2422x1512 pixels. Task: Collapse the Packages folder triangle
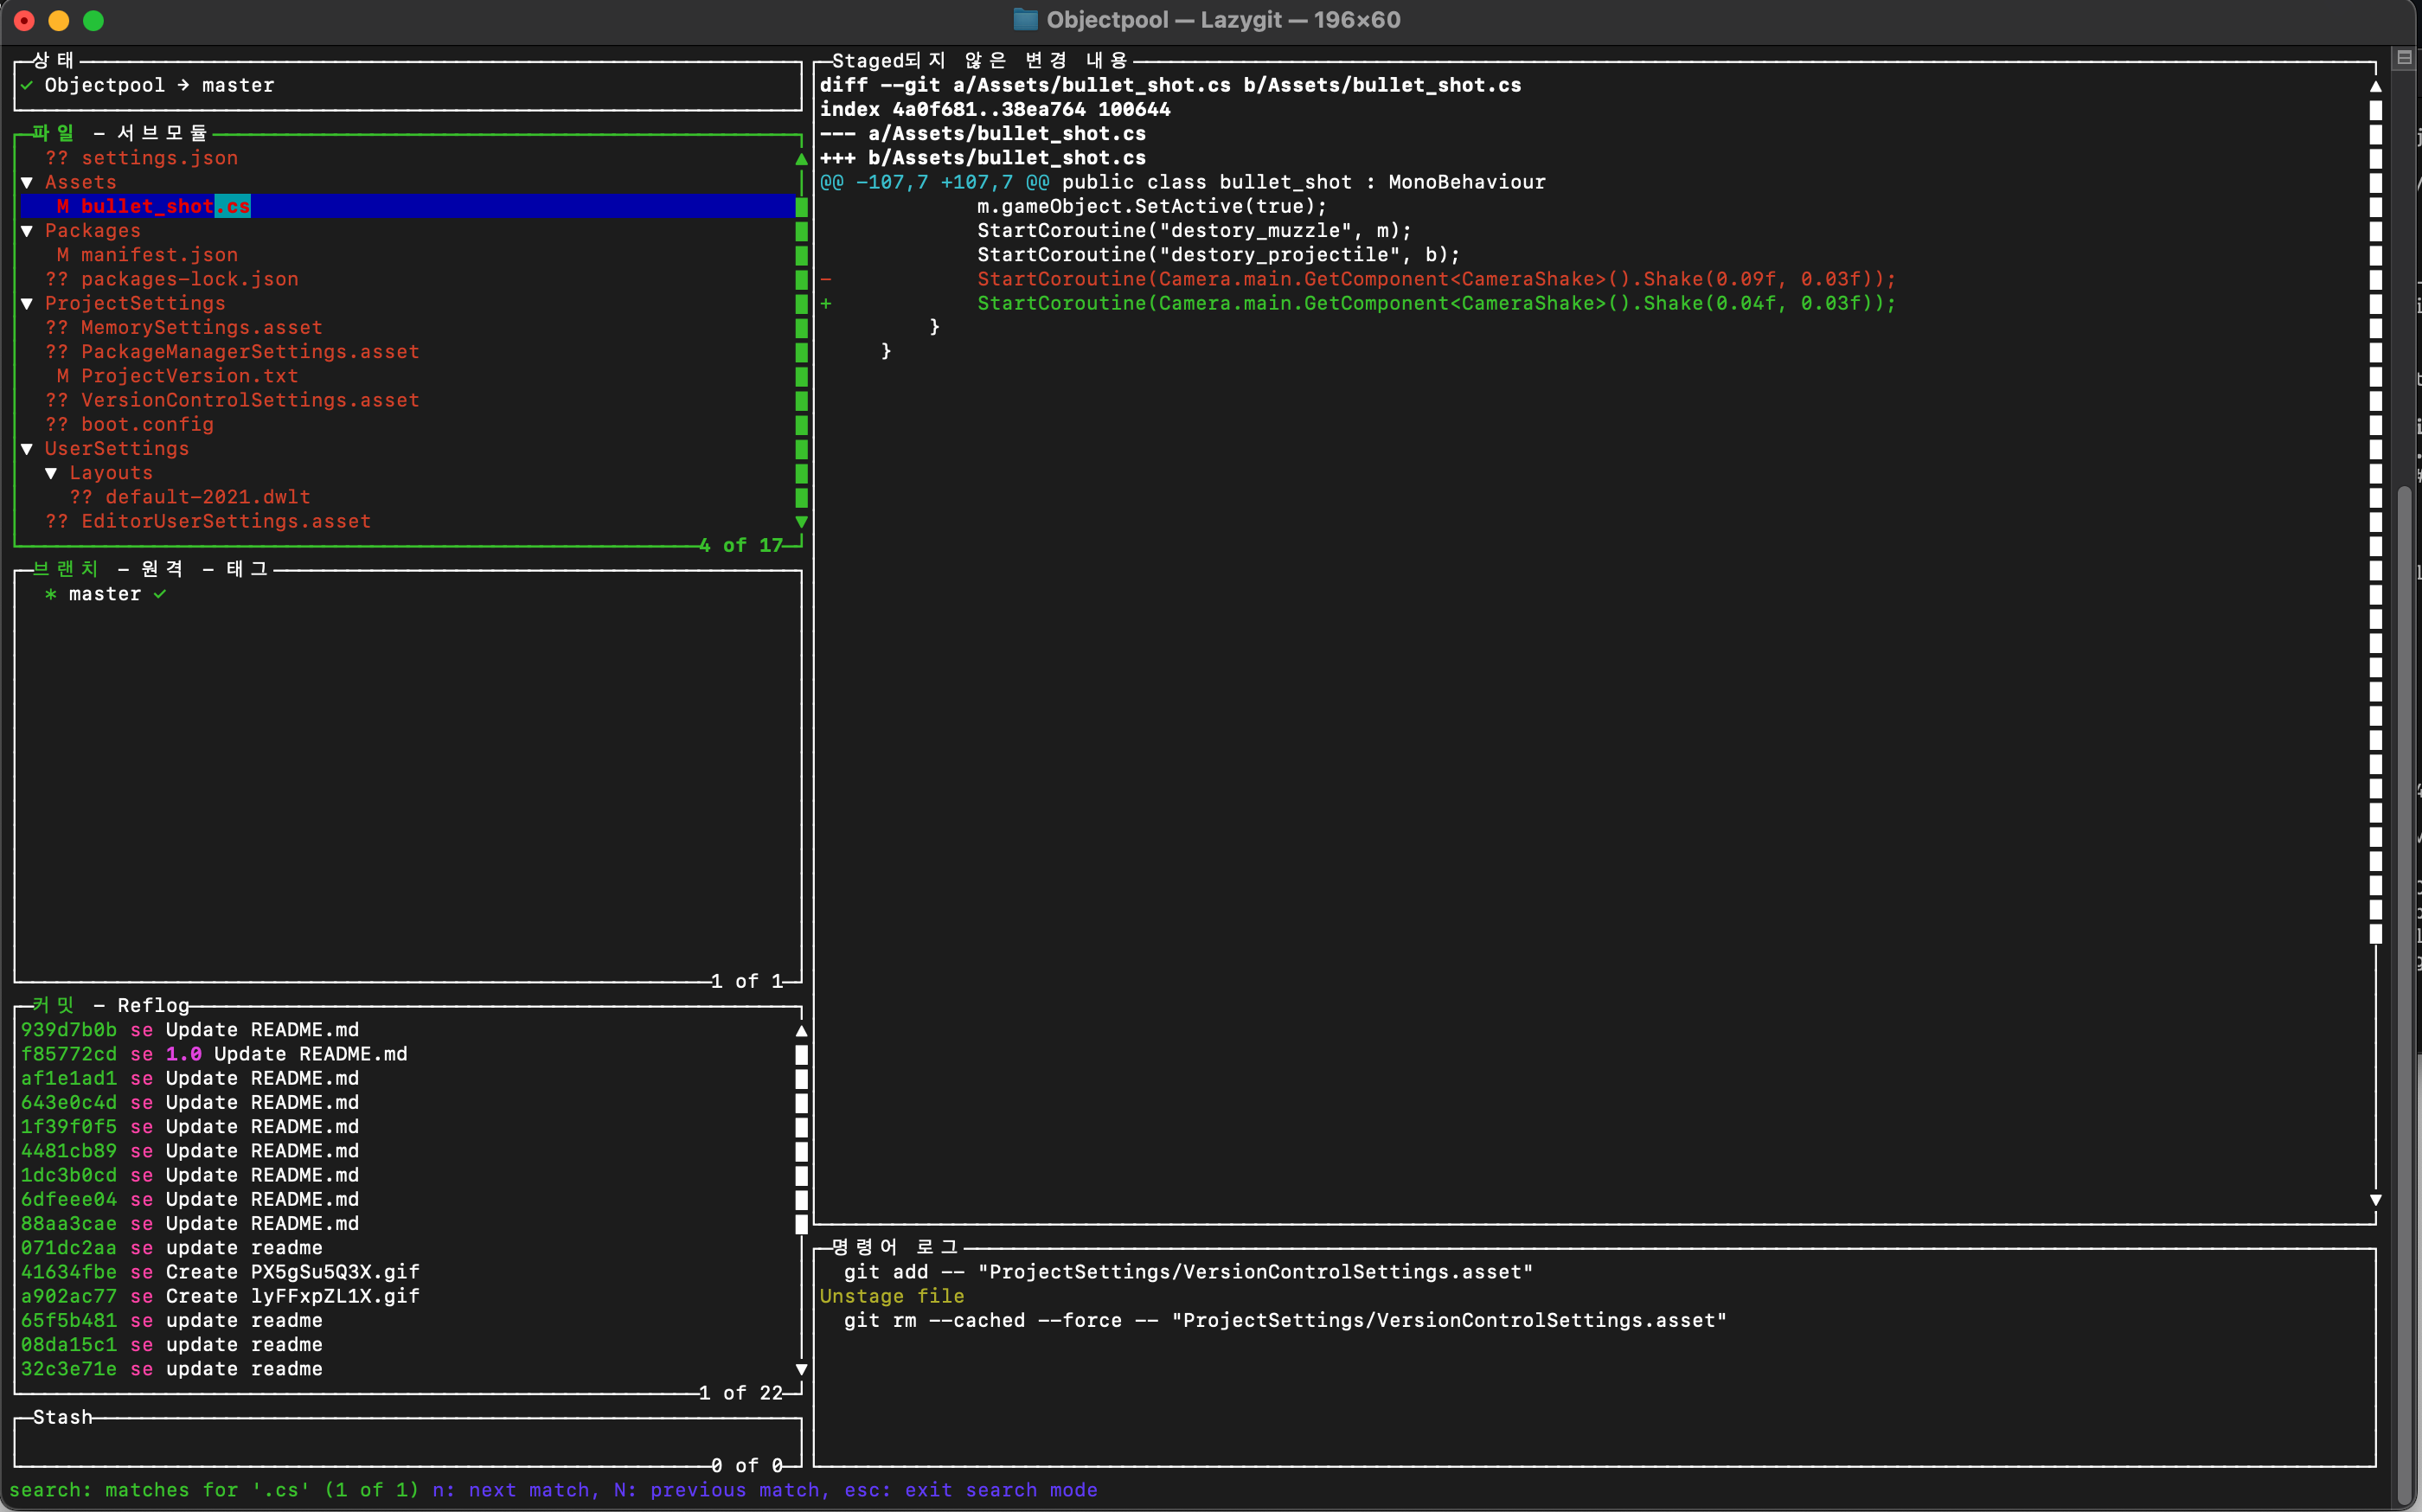point(27,231)
